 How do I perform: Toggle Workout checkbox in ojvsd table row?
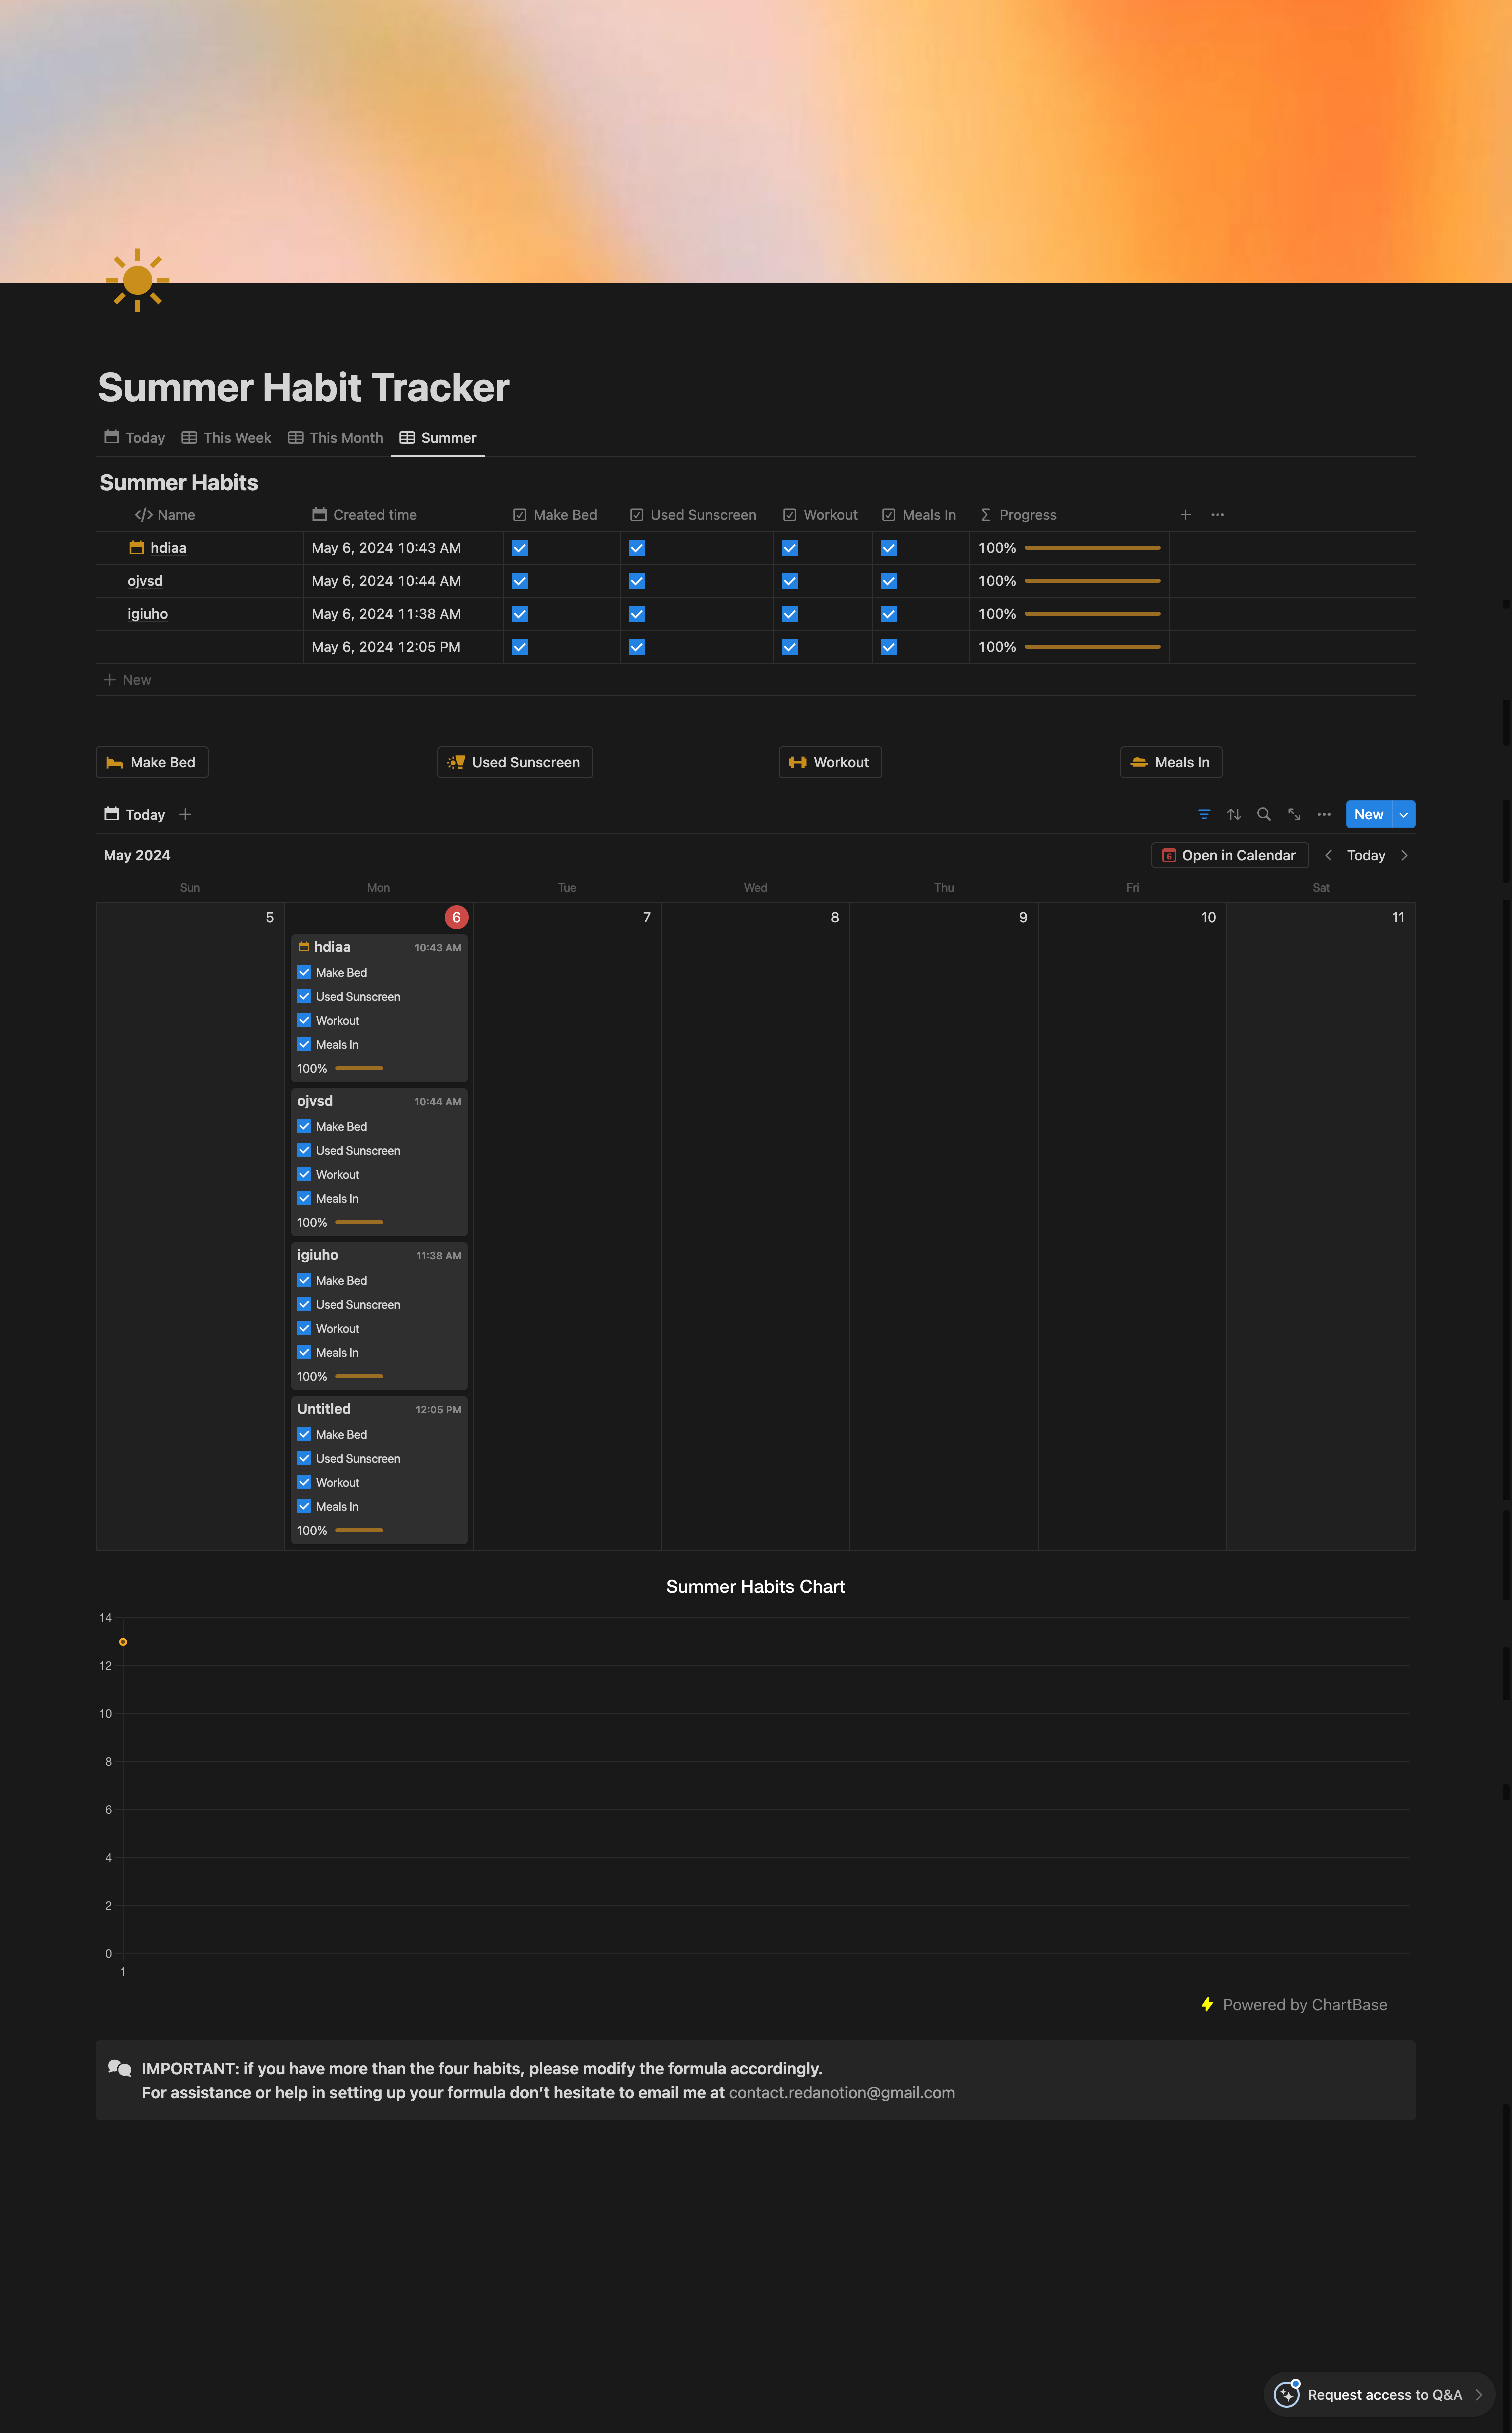[x=789, y=581]
